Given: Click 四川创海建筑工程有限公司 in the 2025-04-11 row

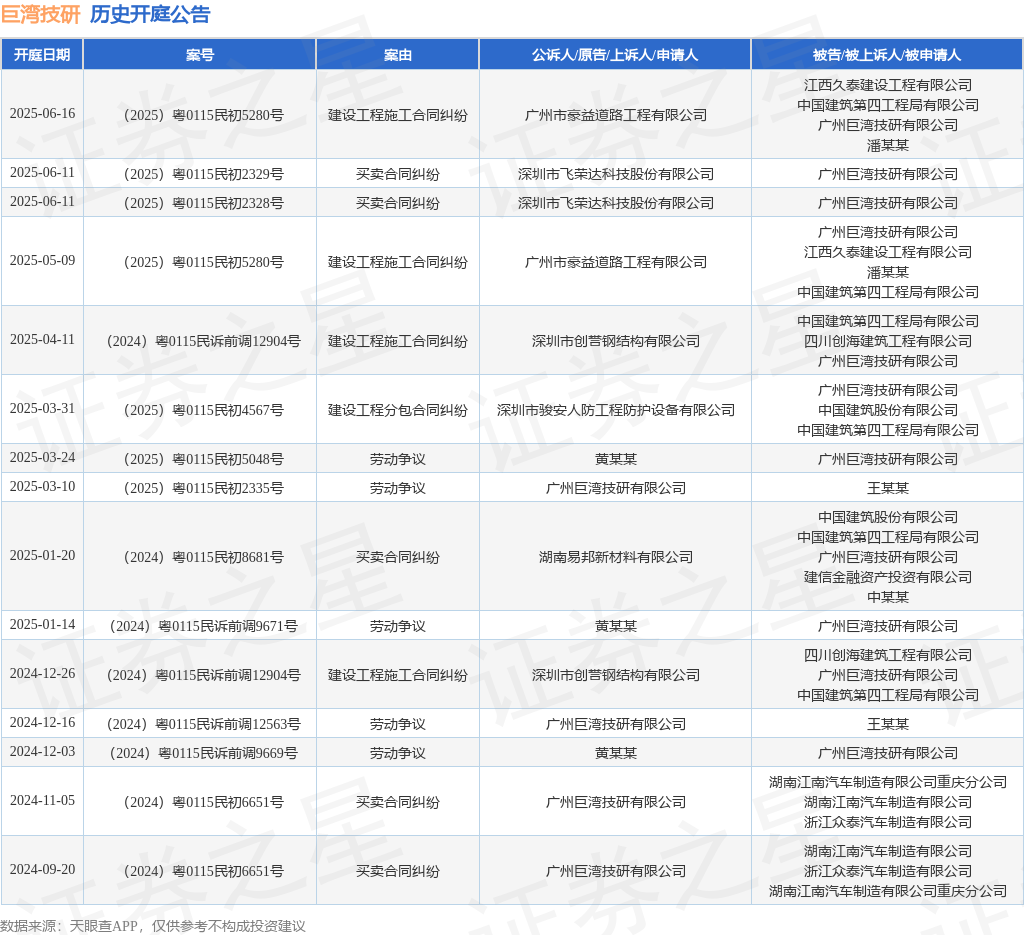Looking at the screenshot, I should click(x=888, y=341).
